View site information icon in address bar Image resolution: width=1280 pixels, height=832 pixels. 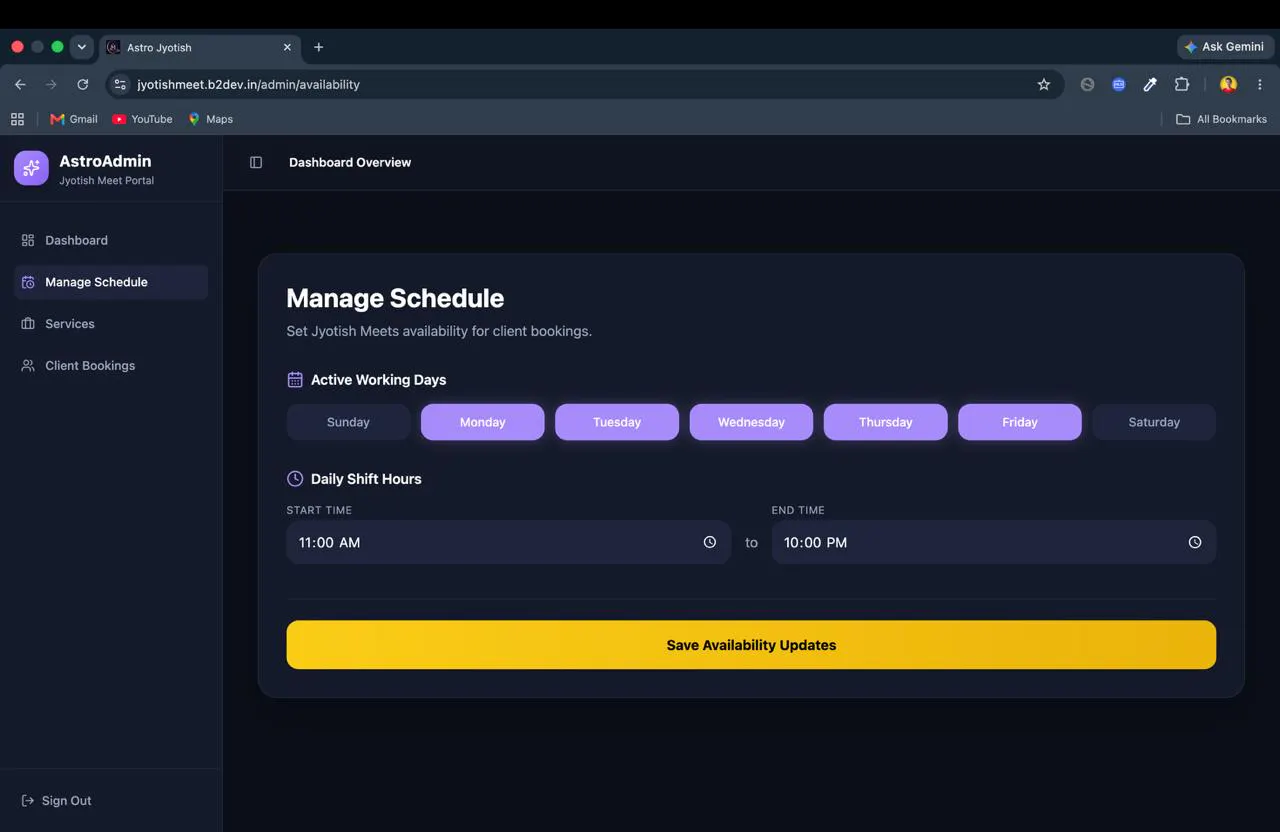120,85
